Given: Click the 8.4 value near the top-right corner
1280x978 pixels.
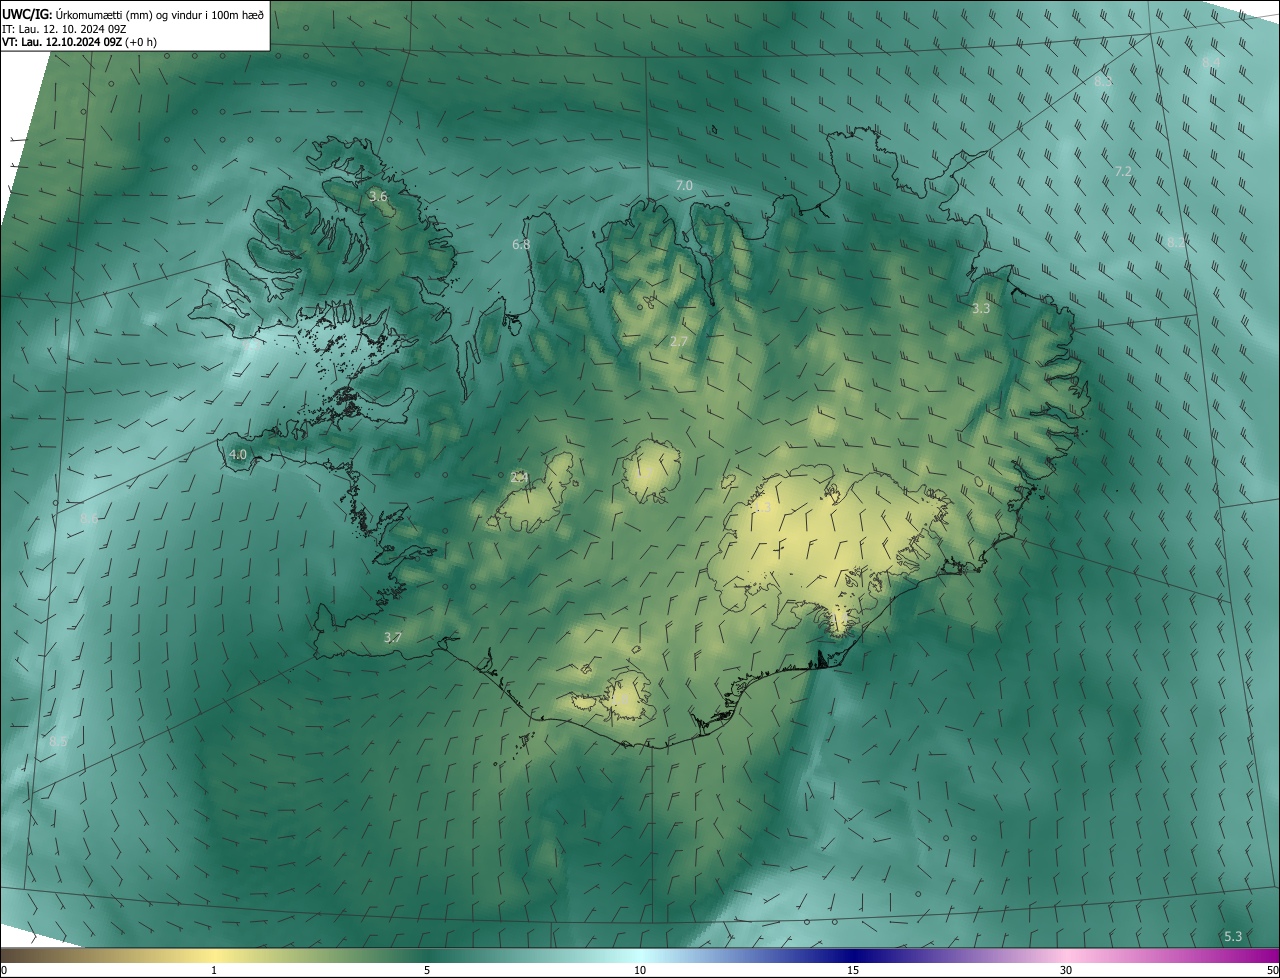Looking at the screenshot, I should (1211, 62).
